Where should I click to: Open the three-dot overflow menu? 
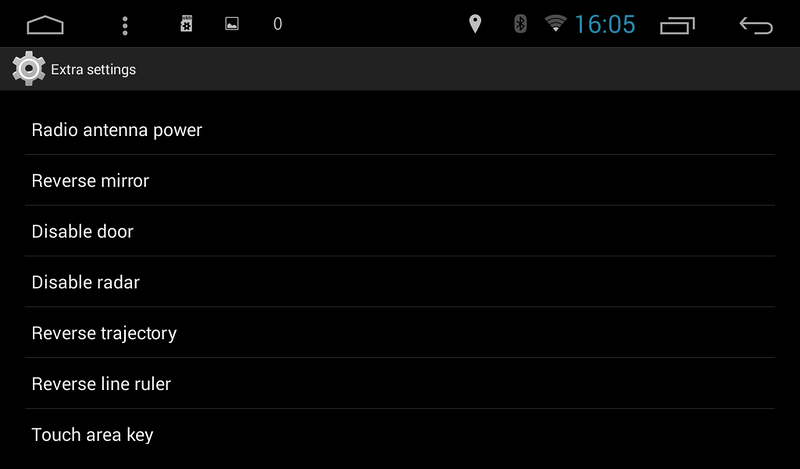tap(125, 26)
